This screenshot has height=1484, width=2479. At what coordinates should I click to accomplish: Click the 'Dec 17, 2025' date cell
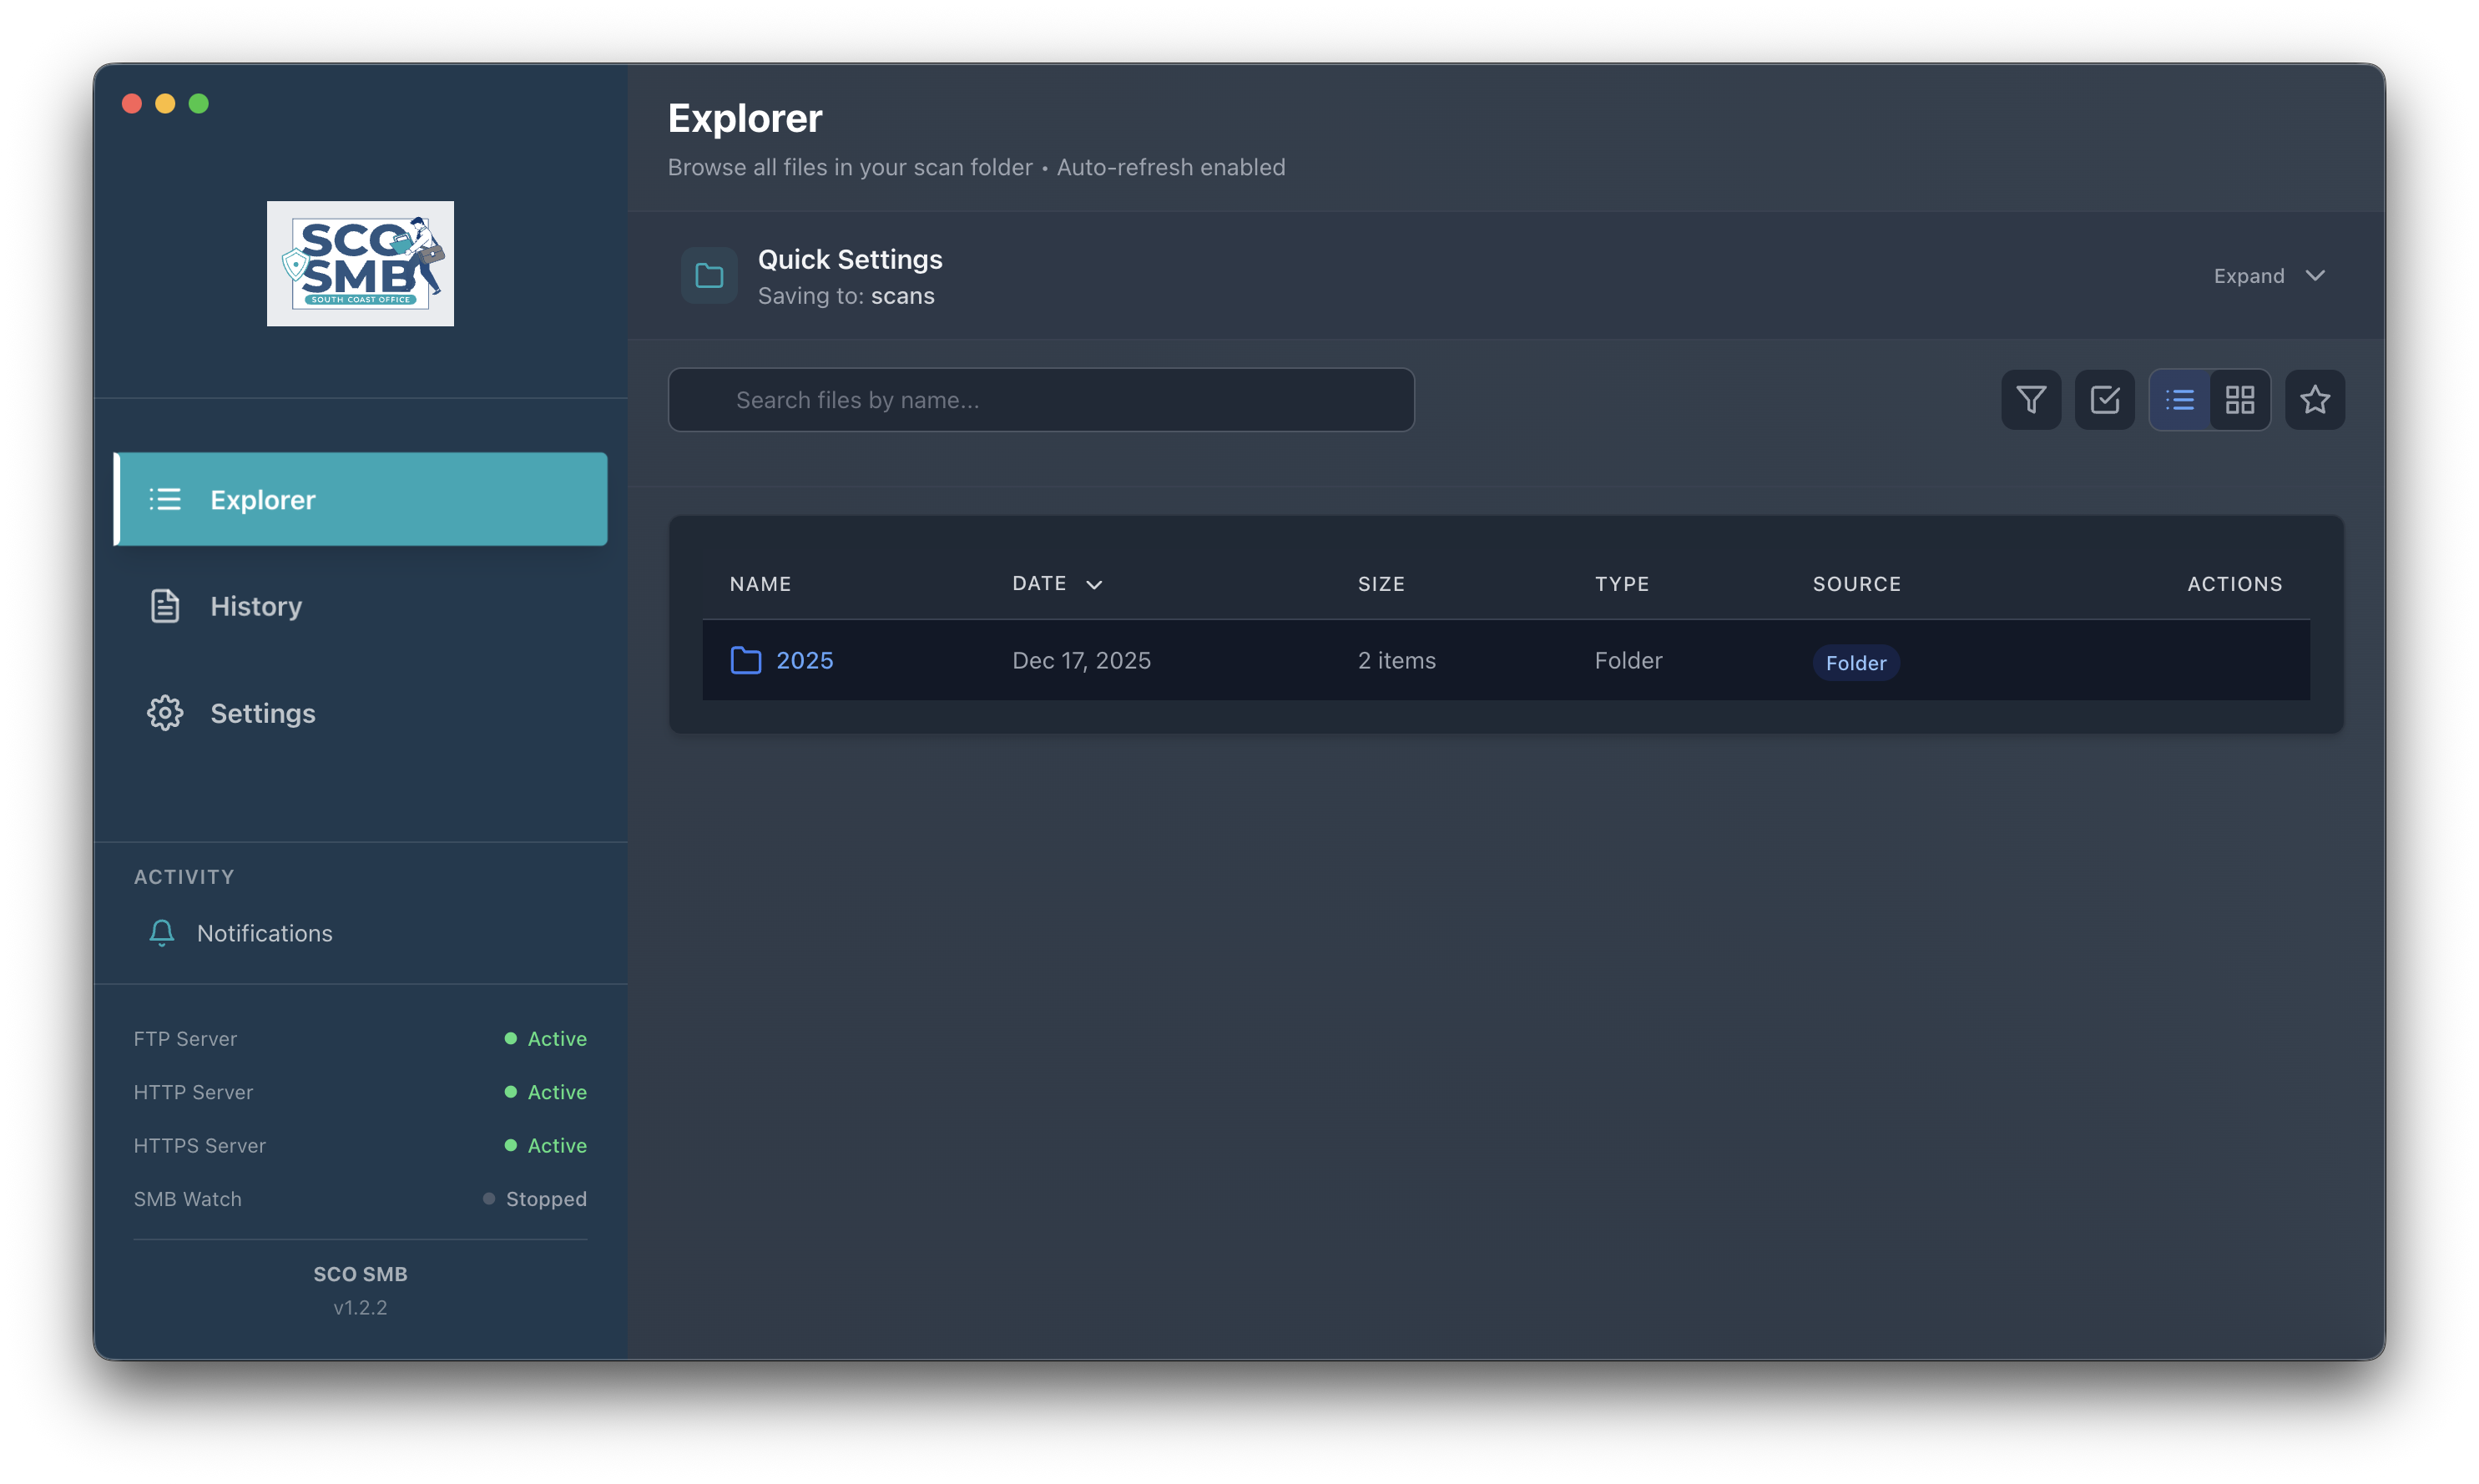[1081, 661]
